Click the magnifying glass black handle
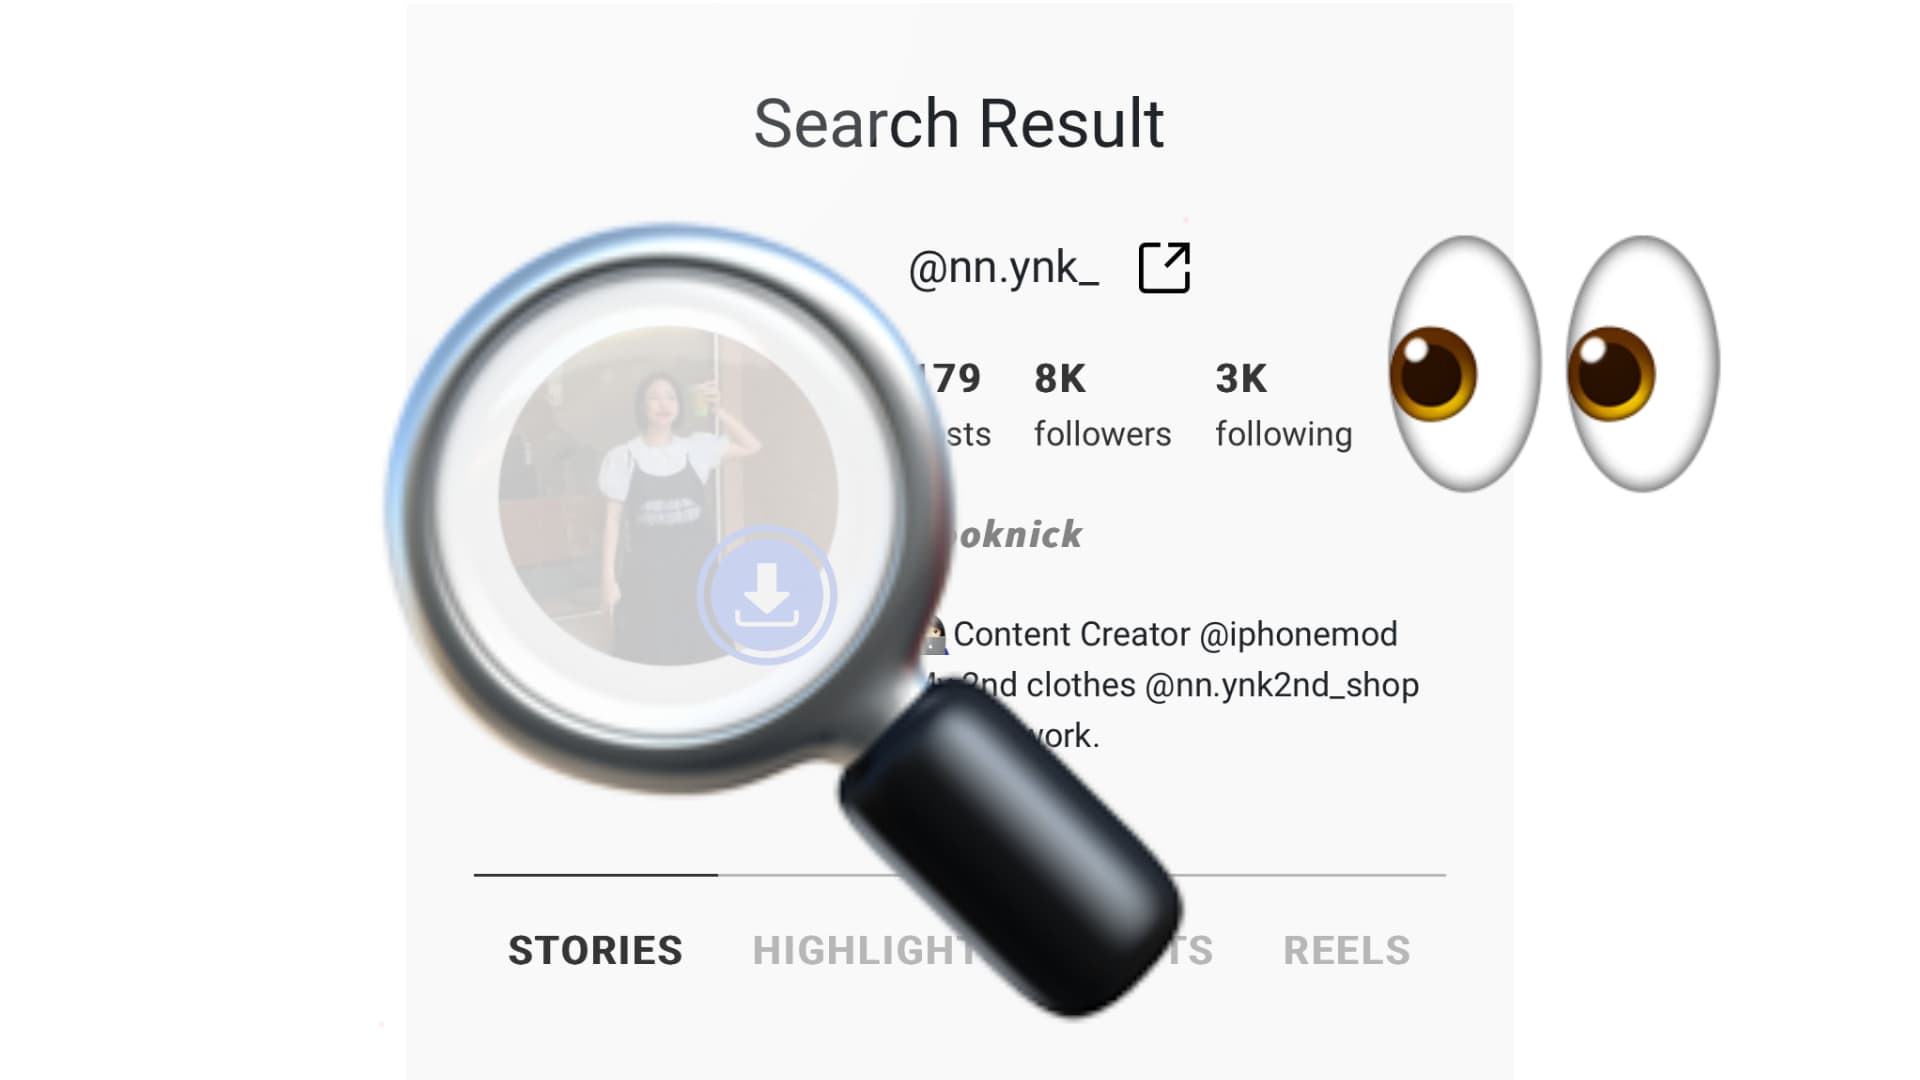 point(1010,848)
